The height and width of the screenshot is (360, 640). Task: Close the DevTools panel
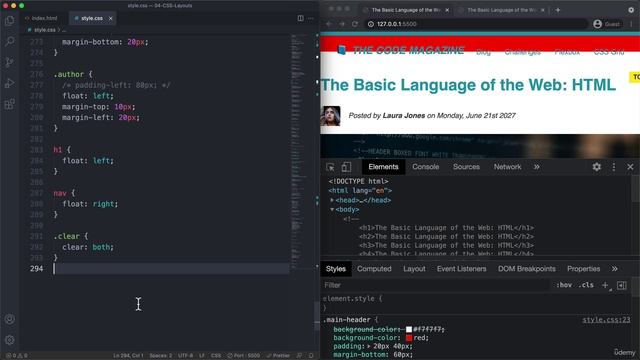(630, 167)
